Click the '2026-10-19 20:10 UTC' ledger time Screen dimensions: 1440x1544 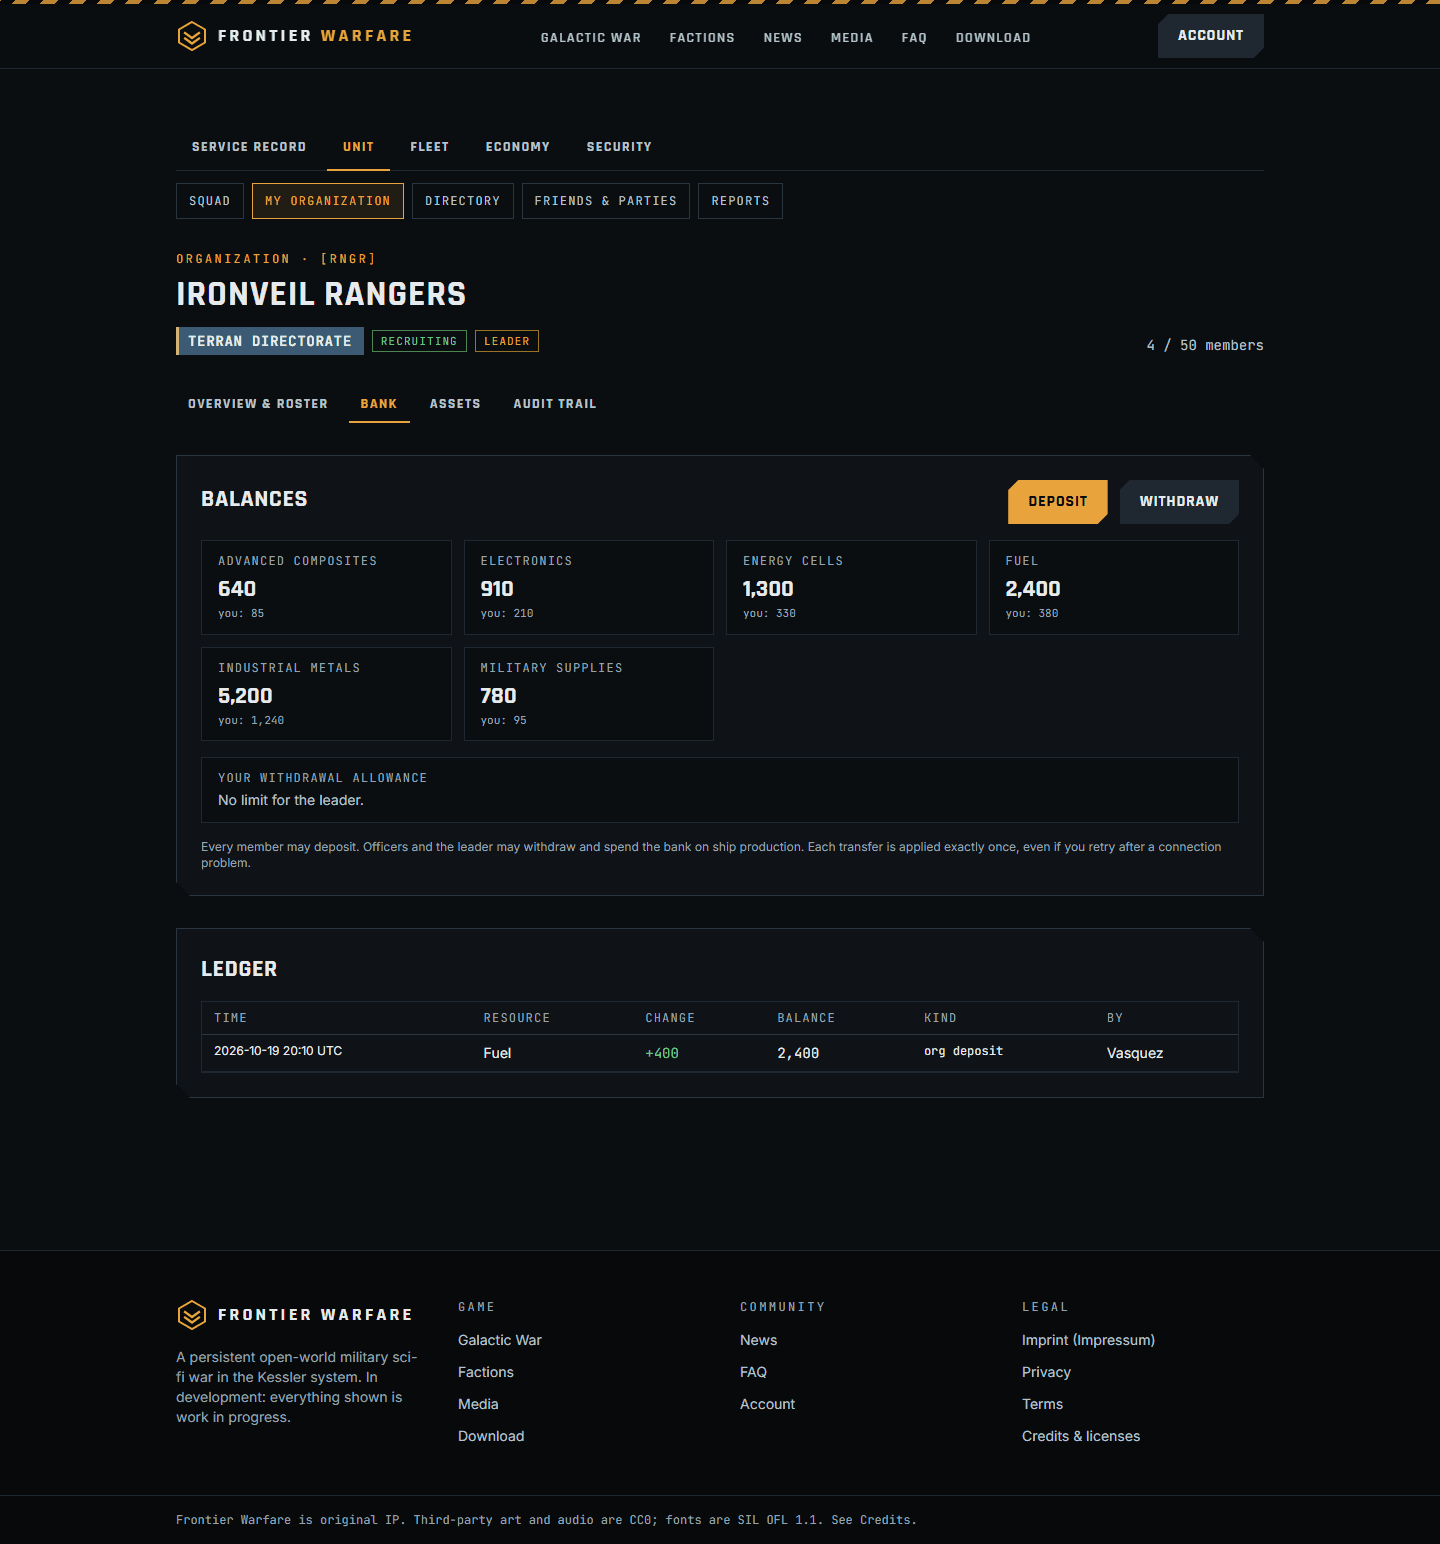(278, 1051)
